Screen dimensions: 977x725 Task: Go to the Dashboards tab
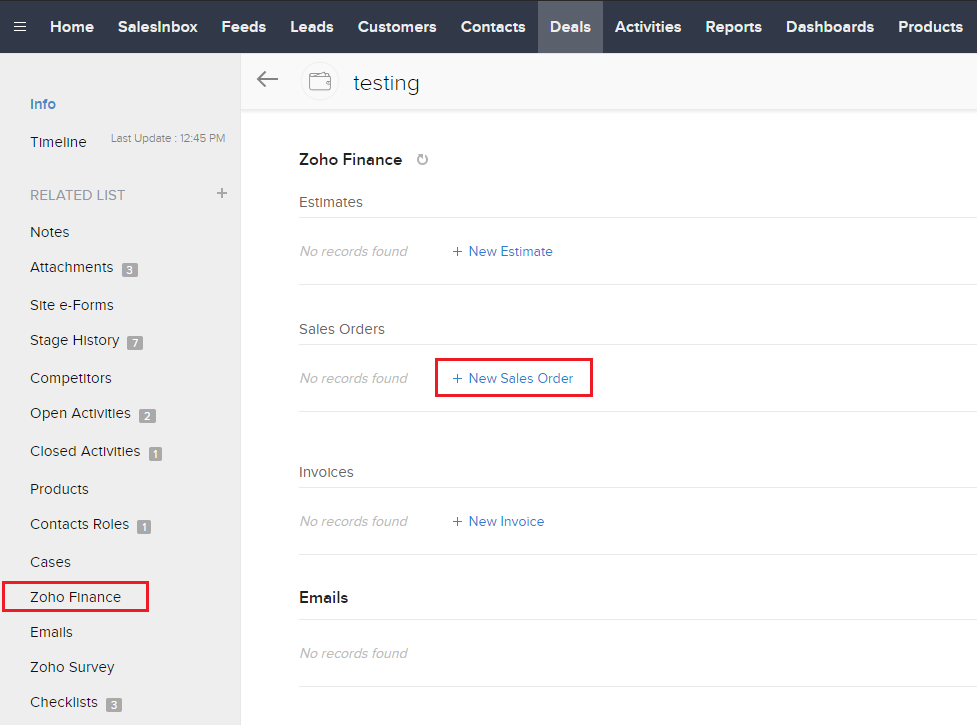click(829, 27)
